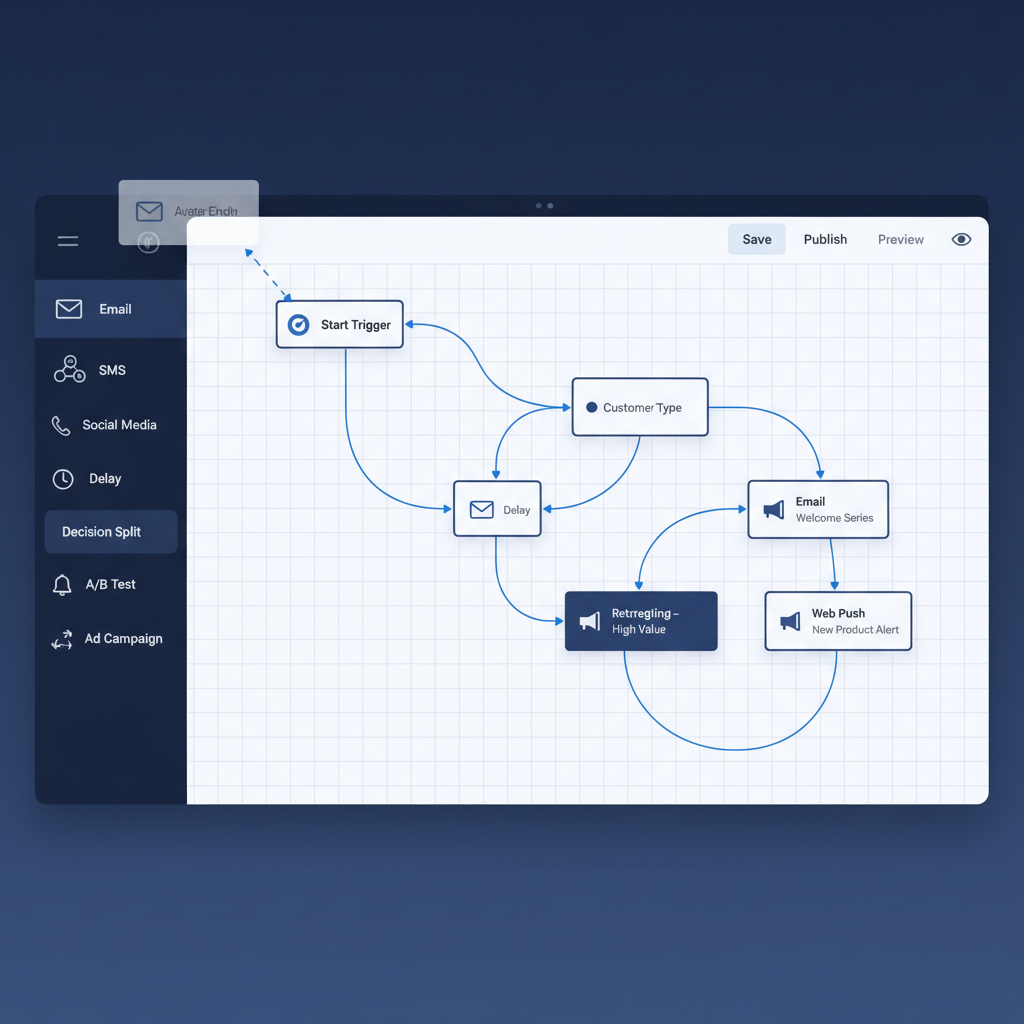1024x1024 pixels.
Task: Click megaphone icon in Web Push node
Action: tap(790, 621)
